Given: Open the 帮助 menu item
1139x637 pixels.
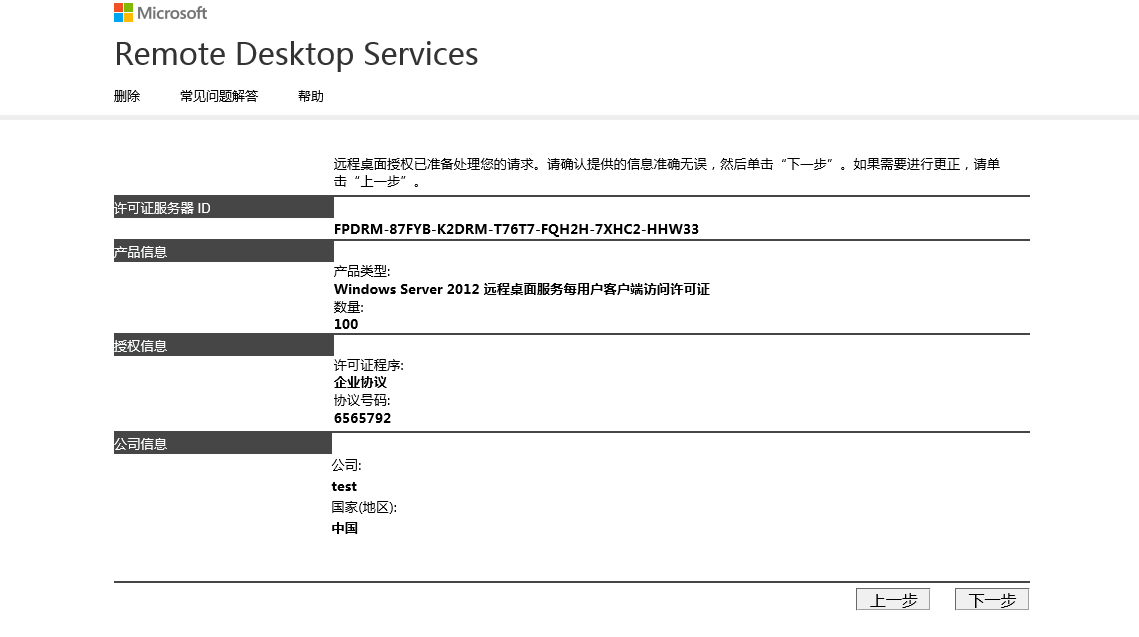Looking at the screenshot, I should [311, 97].
